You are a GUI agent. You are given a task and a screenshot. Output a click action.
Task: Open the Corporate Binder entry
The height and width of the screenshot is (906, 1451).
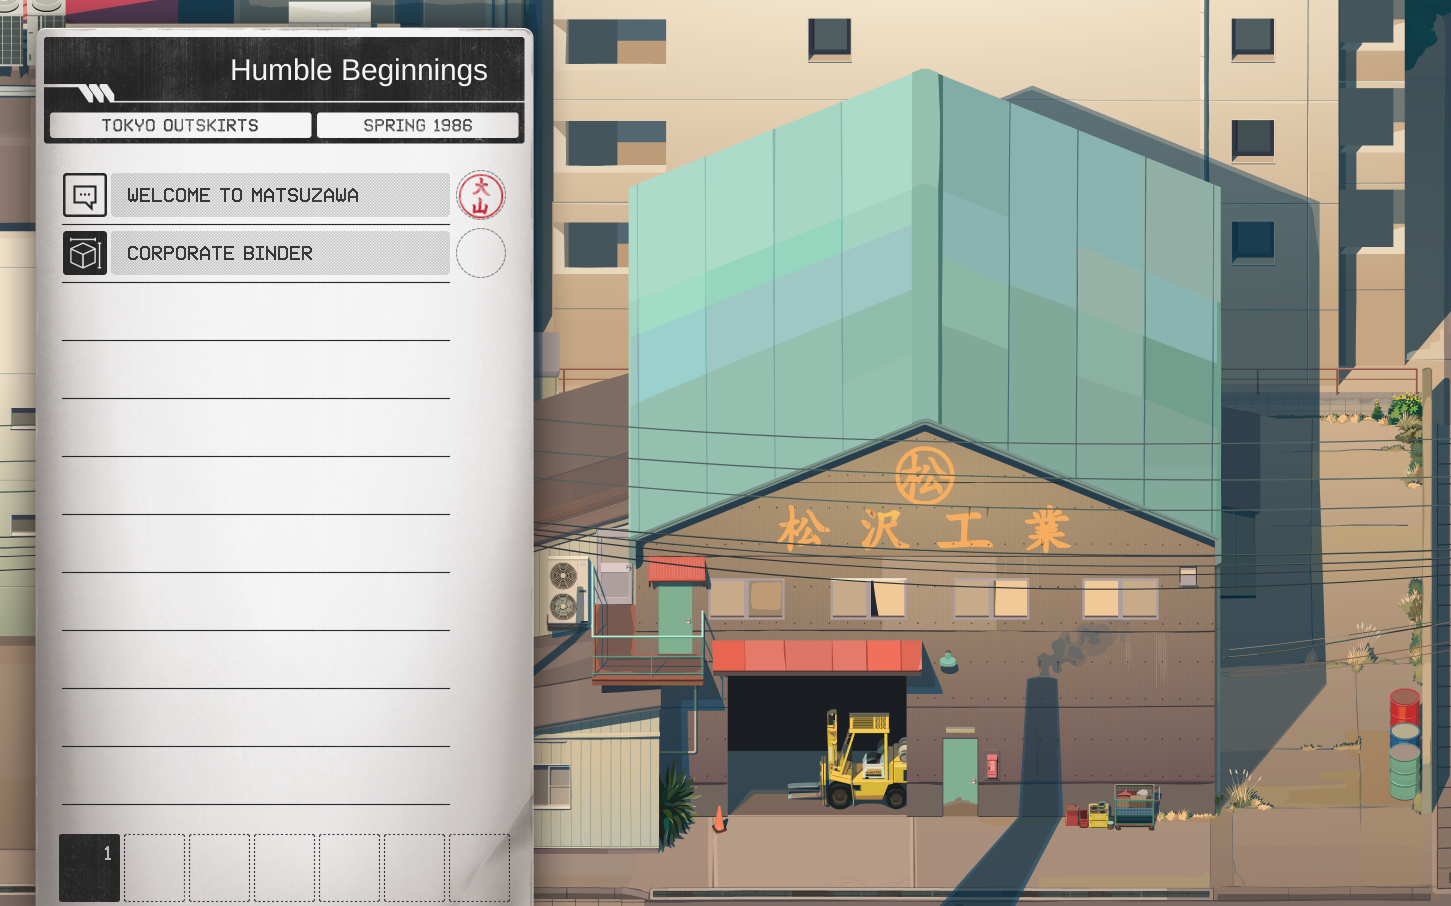[280, 253]
